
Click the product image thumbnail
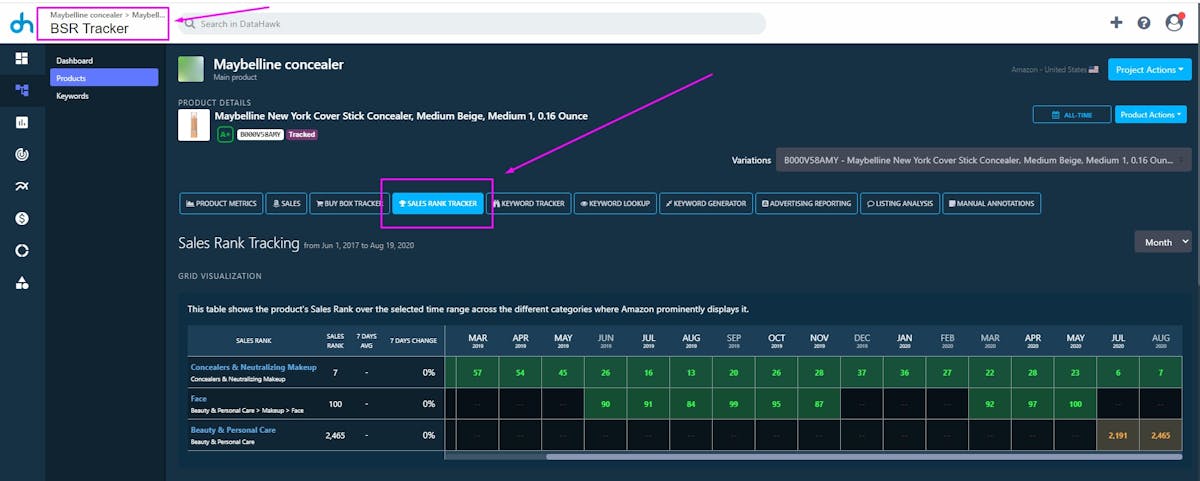coord(194,125)
